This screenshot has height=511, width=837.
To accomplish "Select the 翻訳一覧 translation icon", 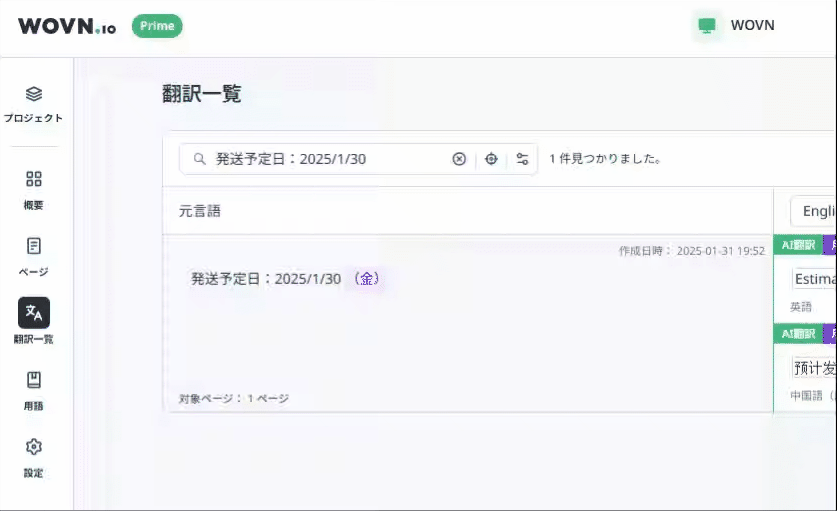I will point(34,312).
